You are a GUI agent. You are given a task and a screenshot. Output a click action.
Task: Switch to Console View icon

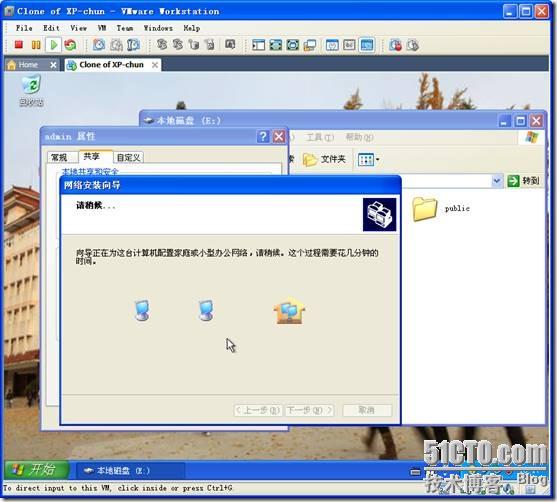click(x=367, y=45)
